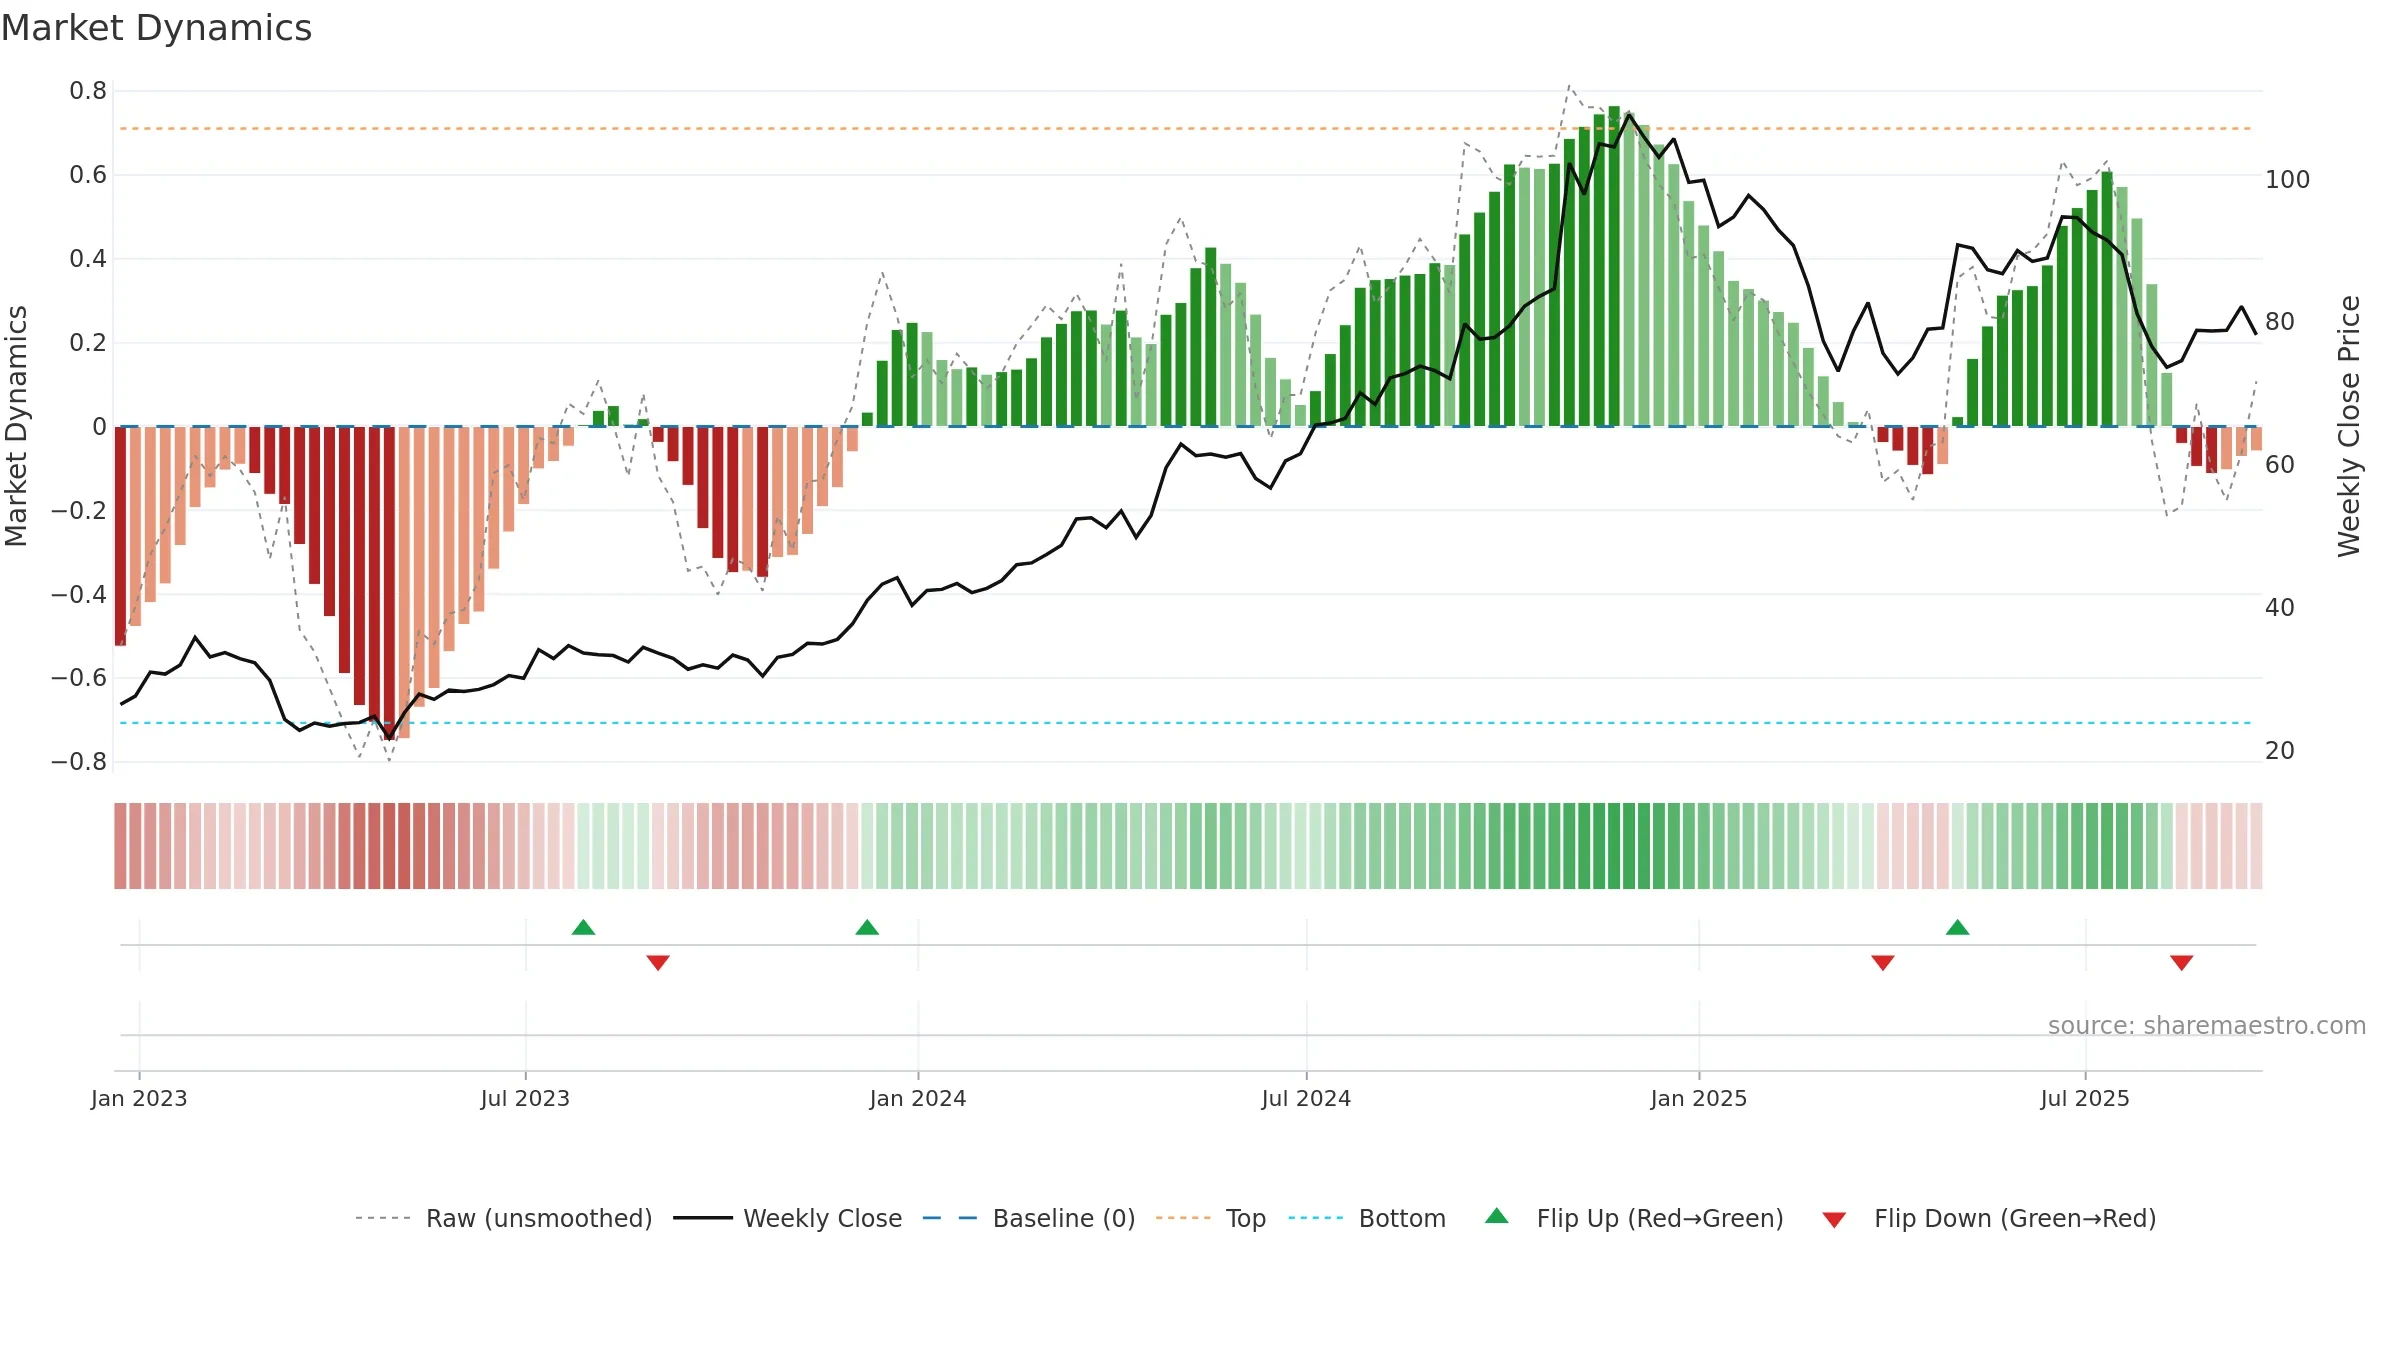
Task: Click the Jul 2023 x-axis label
Action: point(525,1098)
